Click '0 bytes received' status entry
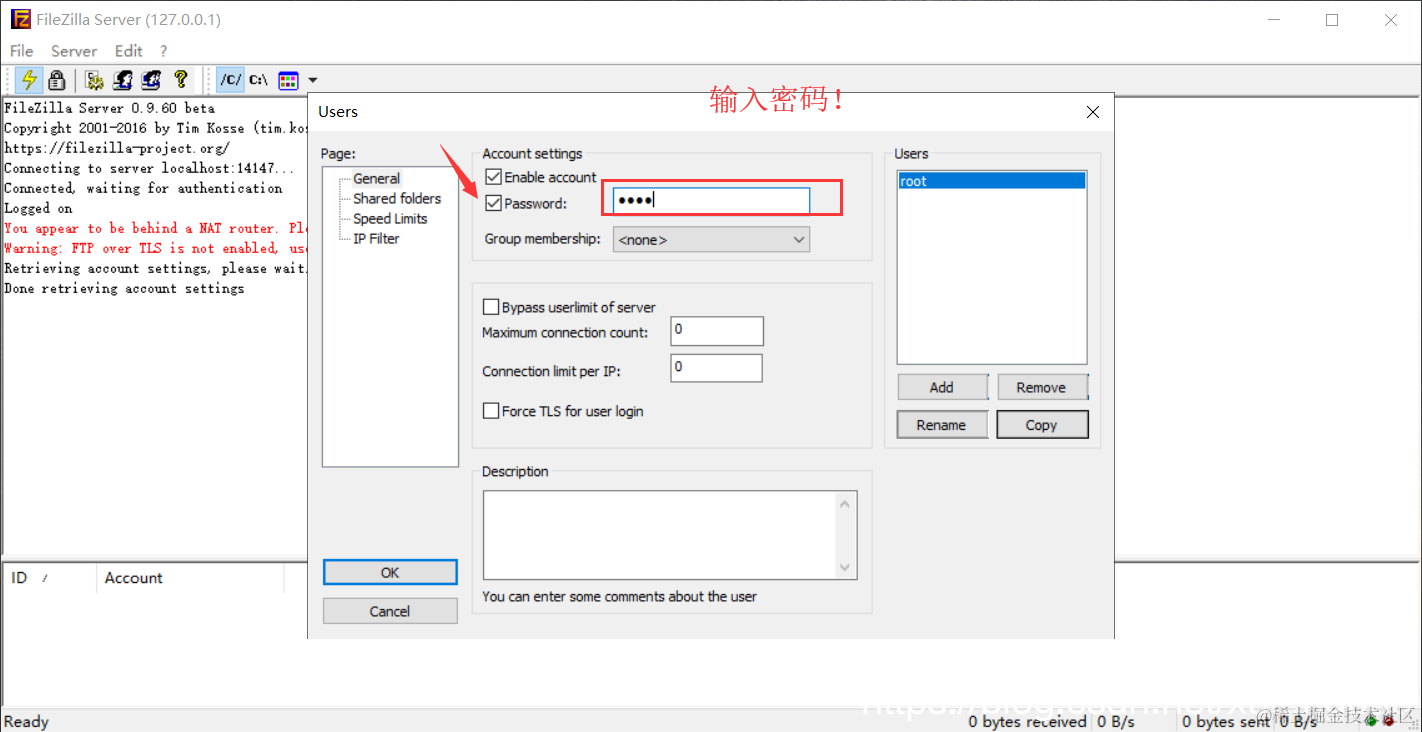Image resolution: width=1422 pixels, height=732 pixels. tap(1027, 721)
